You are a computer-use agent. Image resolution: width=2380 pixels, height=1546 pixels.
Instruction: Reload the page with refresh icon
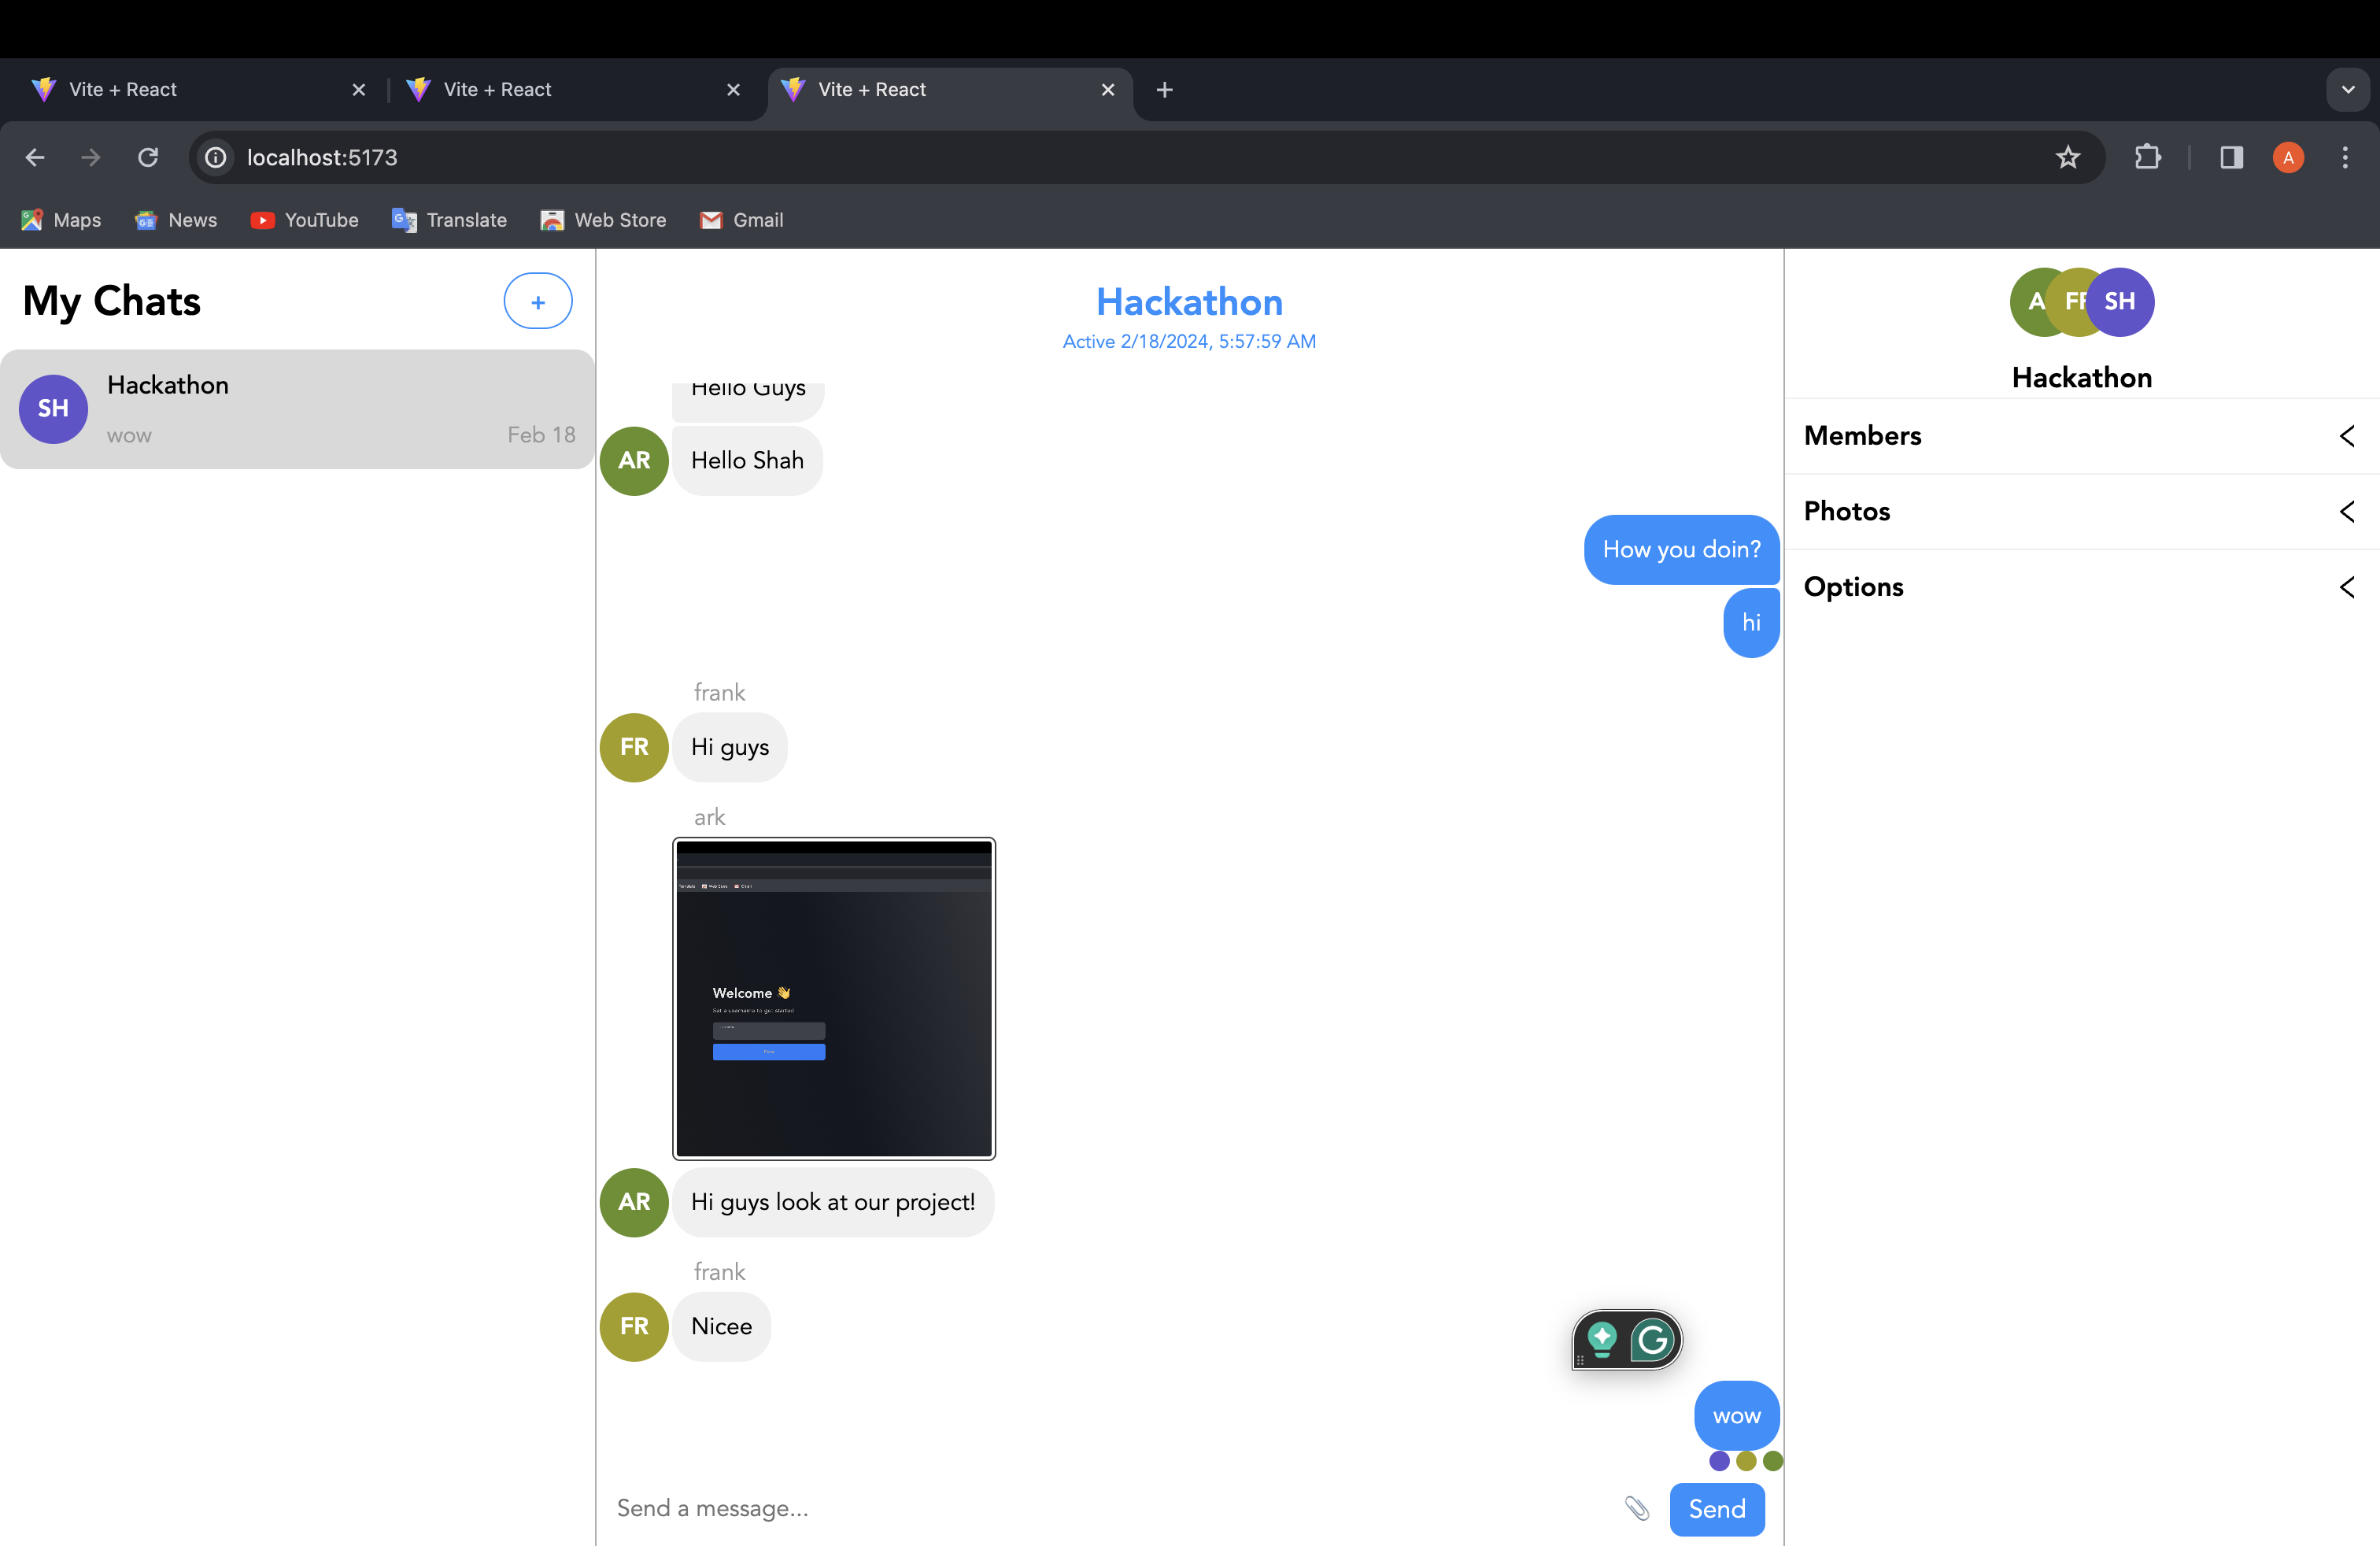click(x=148, y=157)
